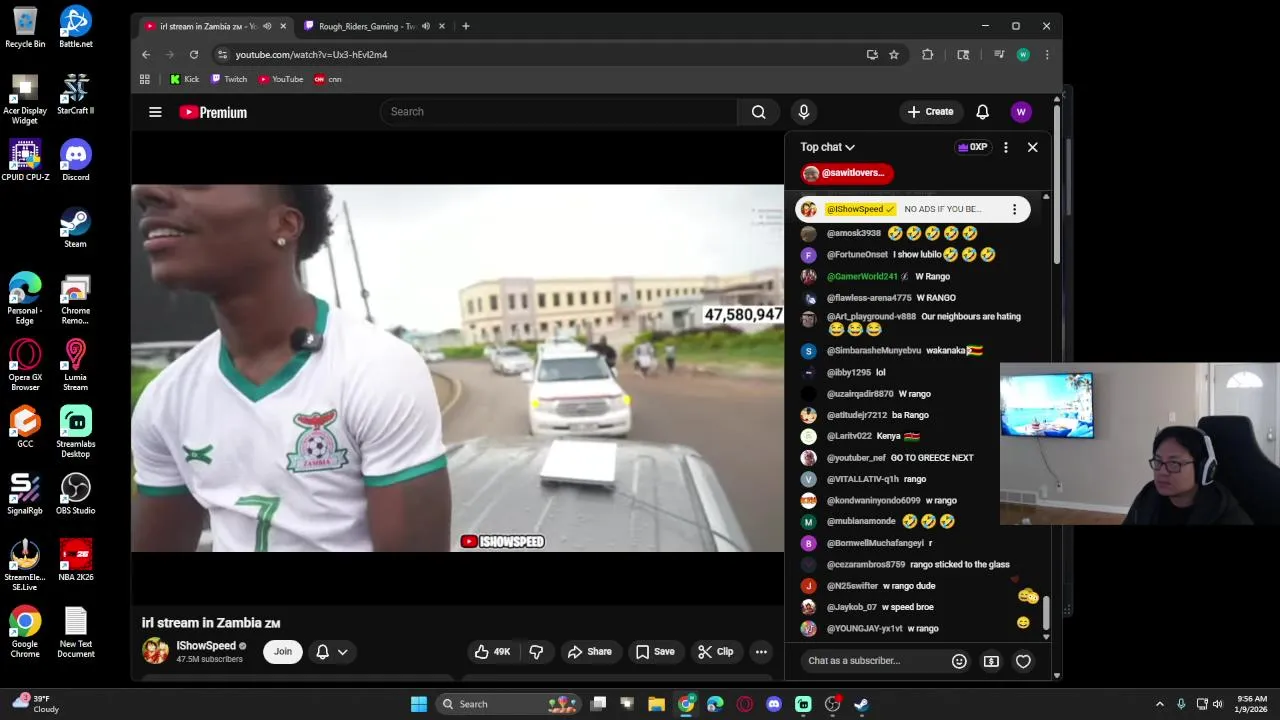The height and width of the screenshot is (720, 1280).
Task: Mute the Rough_Riders_Gaming tab audio
Action: tap(426, 26)
